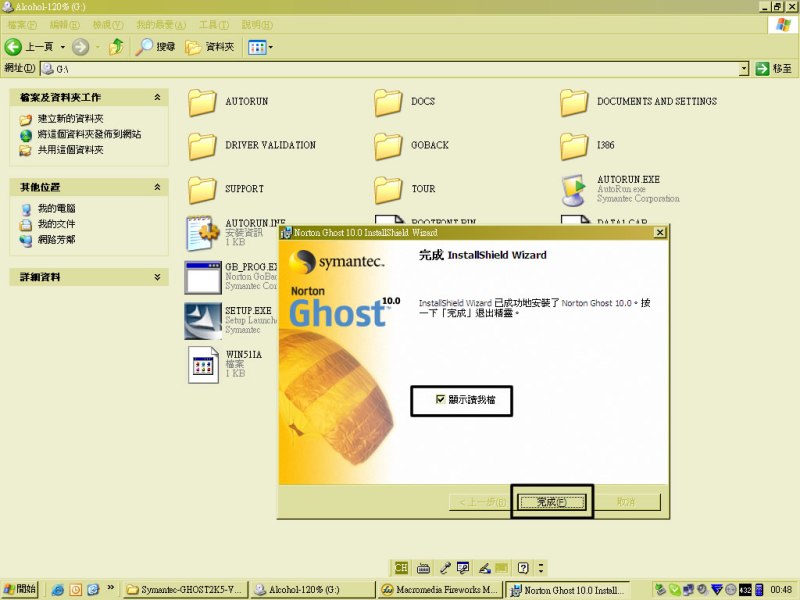
Task: Select the SETUP.EXE Setup Launcher icon
Action: point(203,321)
